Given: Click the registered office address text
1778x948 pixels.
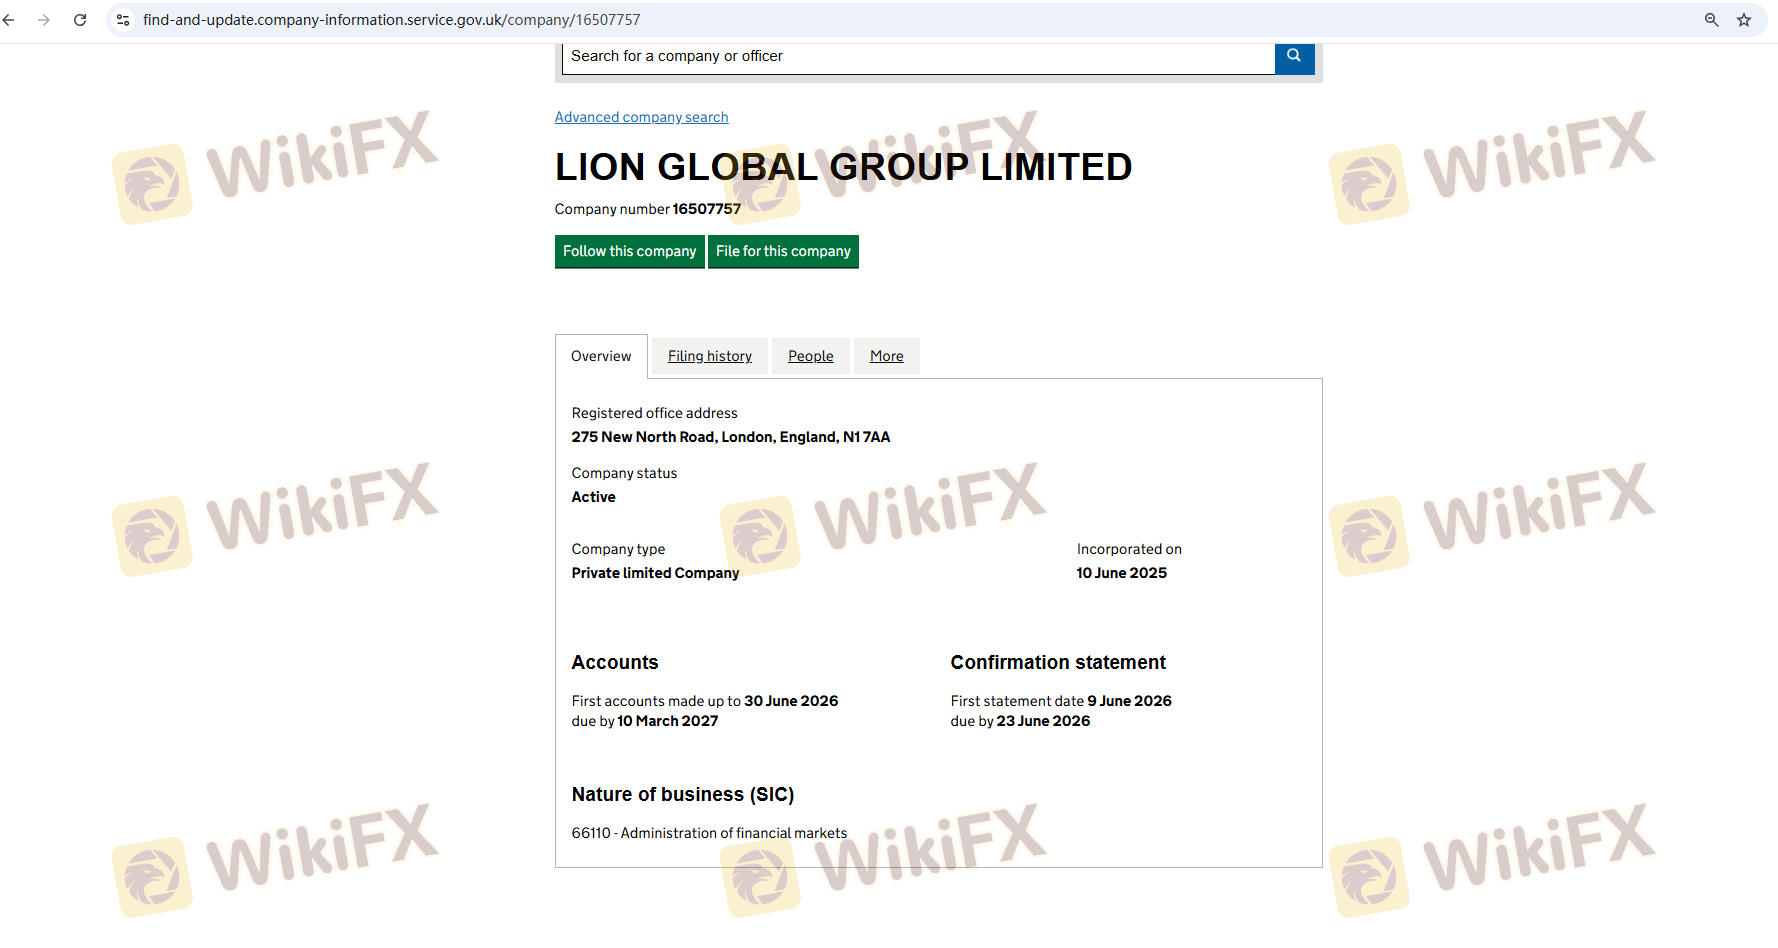Looking at the screenshot, I should (x=730, y=437).
